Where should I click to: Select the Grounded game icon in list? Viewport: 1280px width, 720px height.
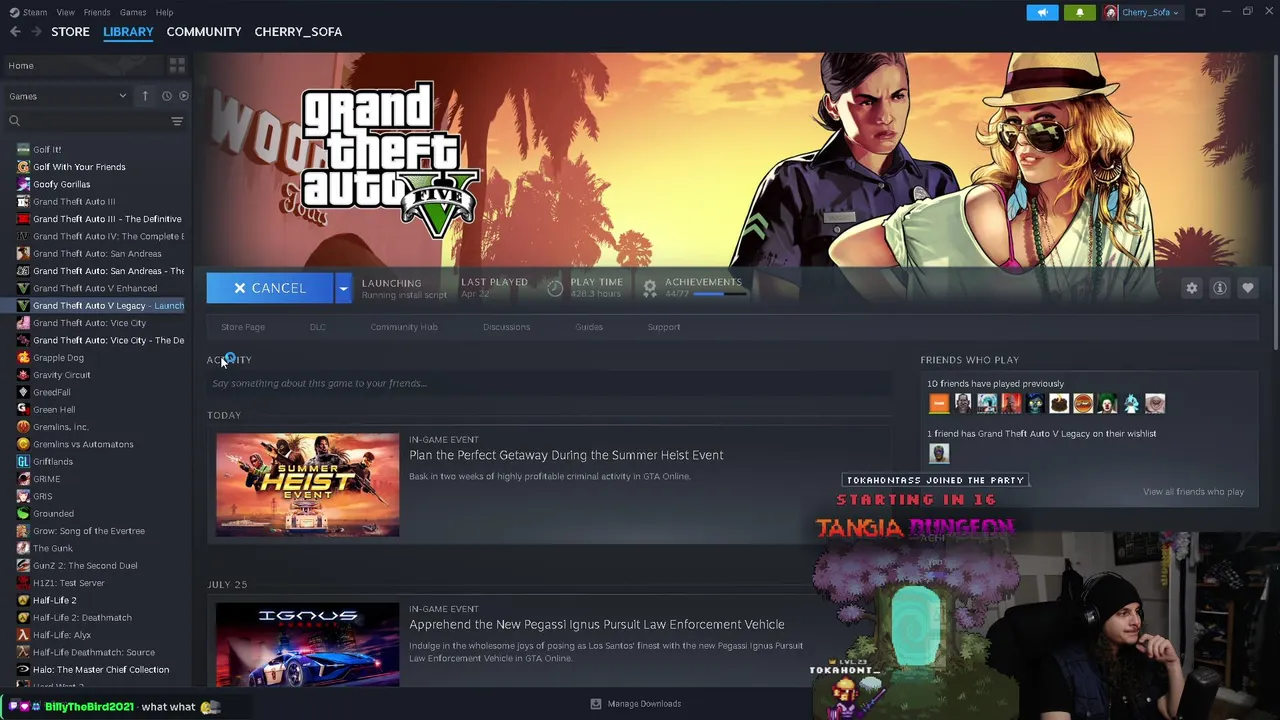tap(23, 514)
